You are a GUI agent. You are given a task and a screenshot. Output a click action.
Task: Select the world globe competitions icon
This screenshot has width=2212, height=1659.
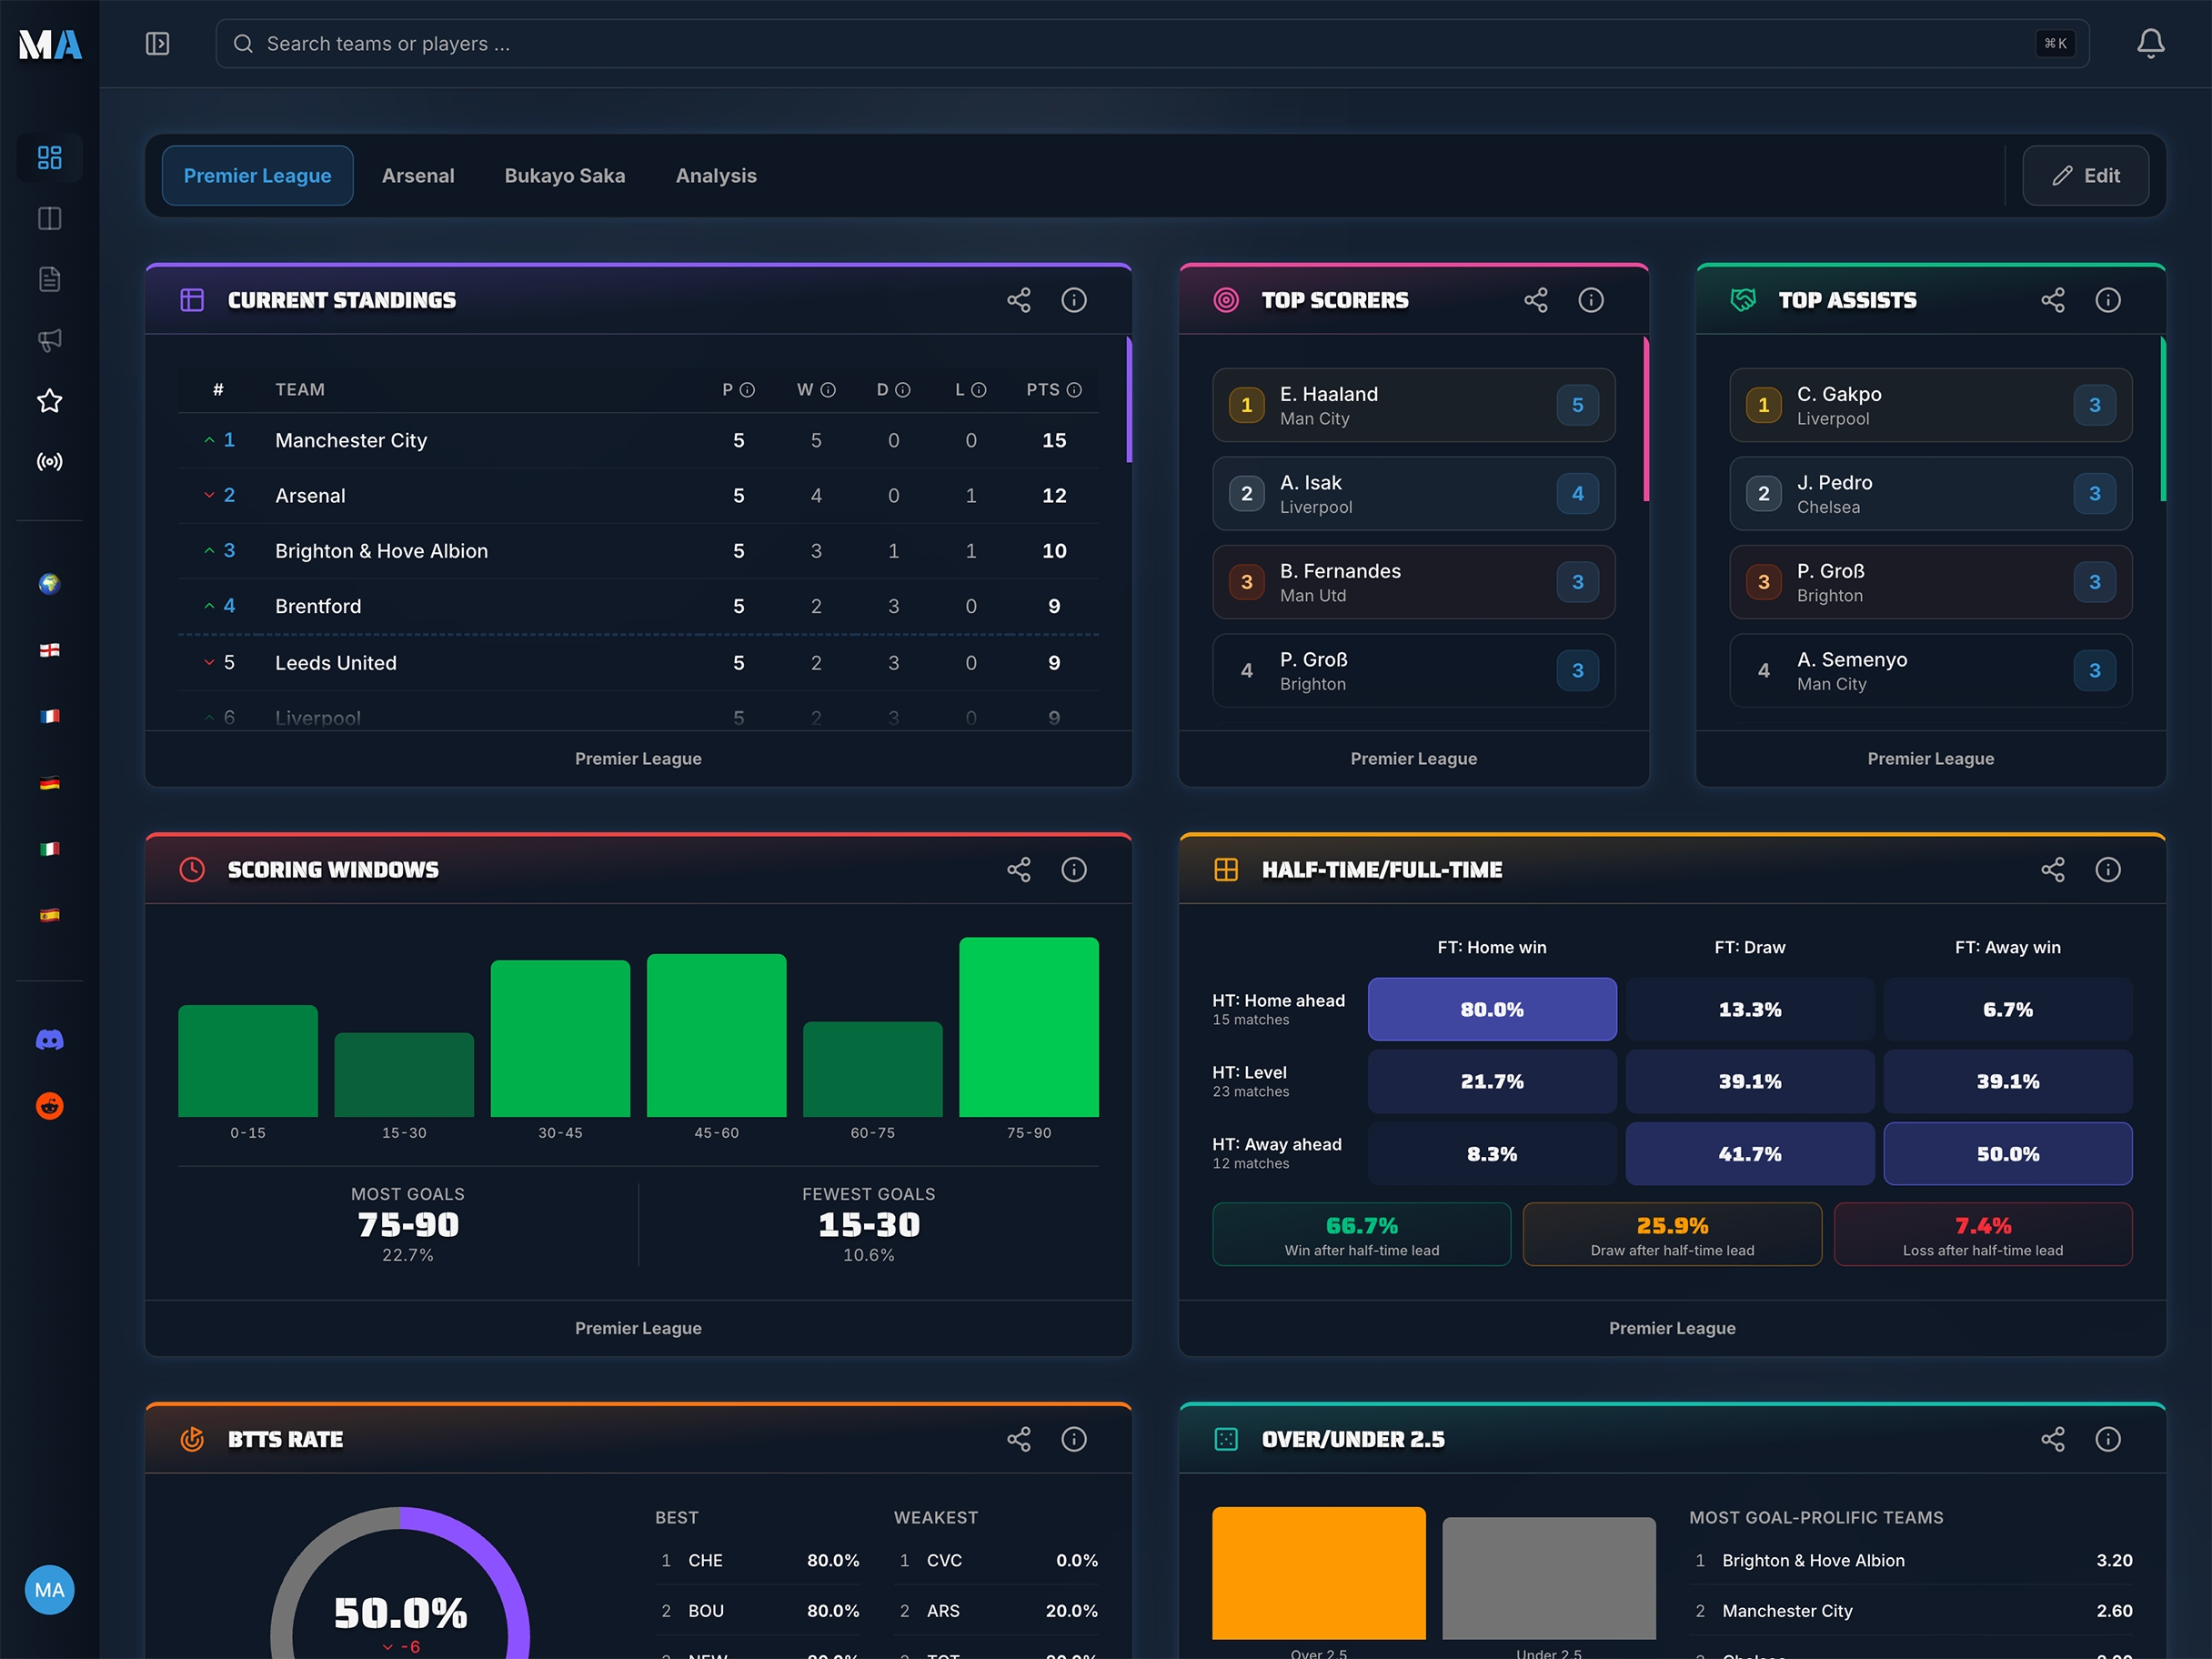click(x=49, y=584)
